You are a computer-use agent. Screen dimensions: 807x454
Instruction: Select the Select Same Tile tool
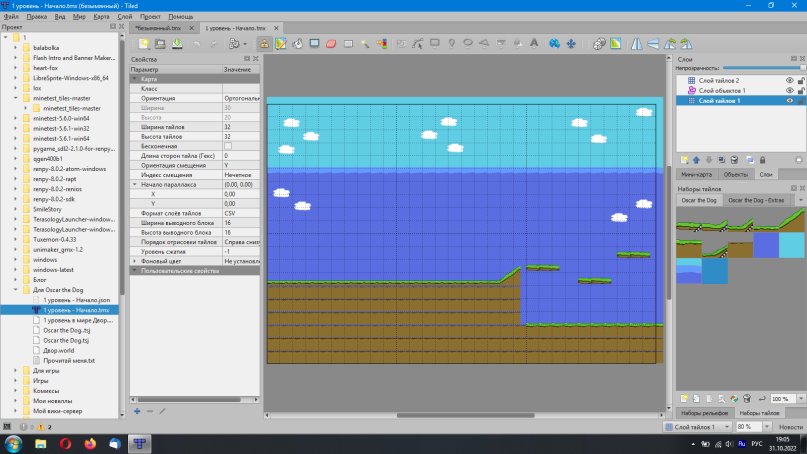(382, 44)
